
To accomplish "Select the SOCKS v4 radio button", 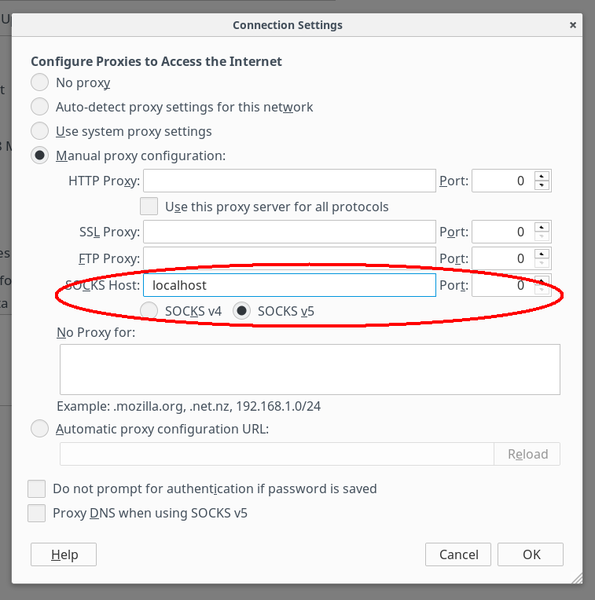I will click(149, 311).
